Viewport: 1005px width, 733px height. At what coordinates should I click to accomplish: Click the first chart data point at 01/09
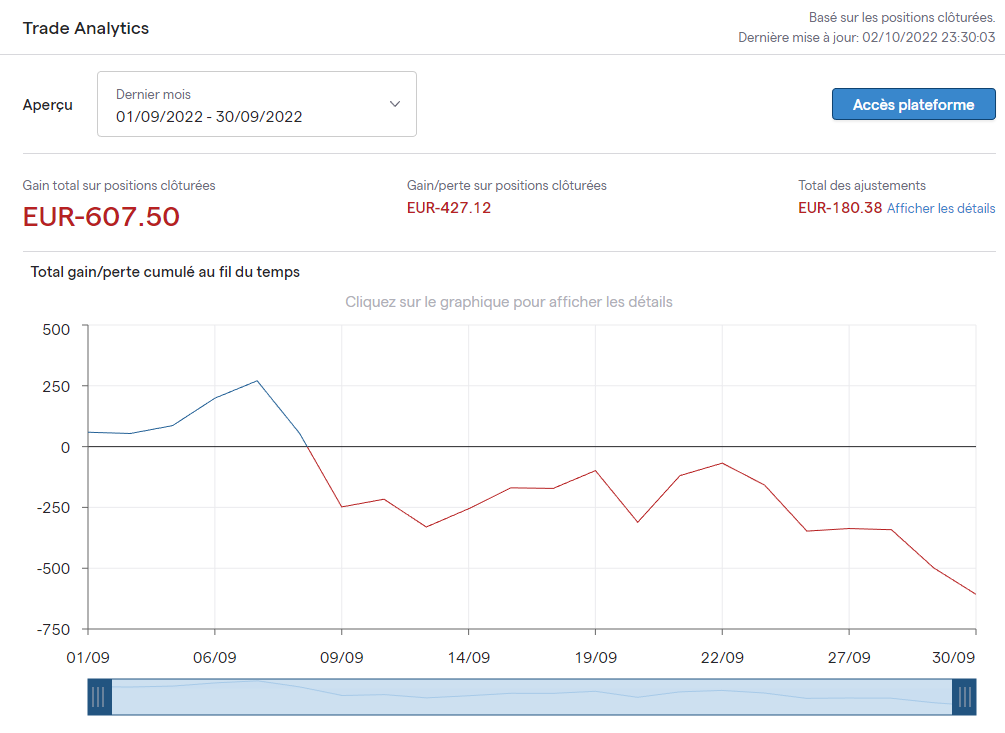click(x=89, y=432)
